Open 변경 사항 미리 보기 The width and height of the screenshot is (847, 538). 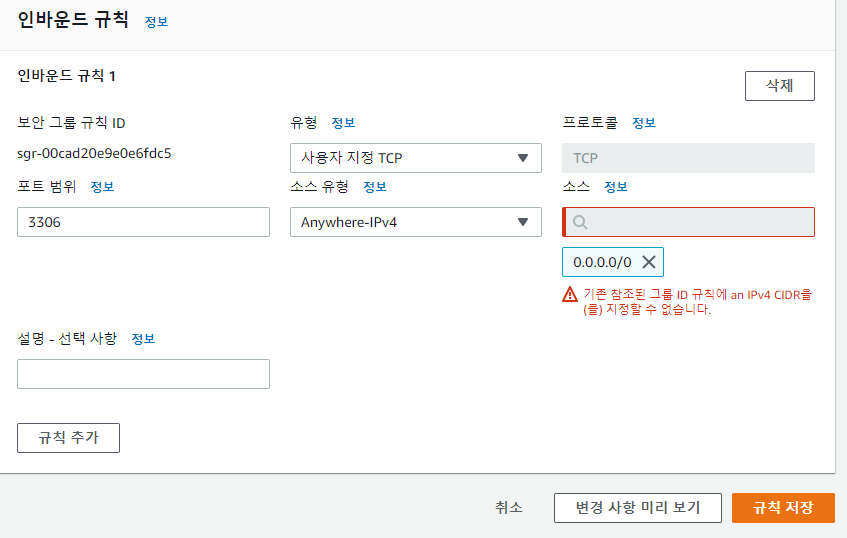click(x=637, y=508)
